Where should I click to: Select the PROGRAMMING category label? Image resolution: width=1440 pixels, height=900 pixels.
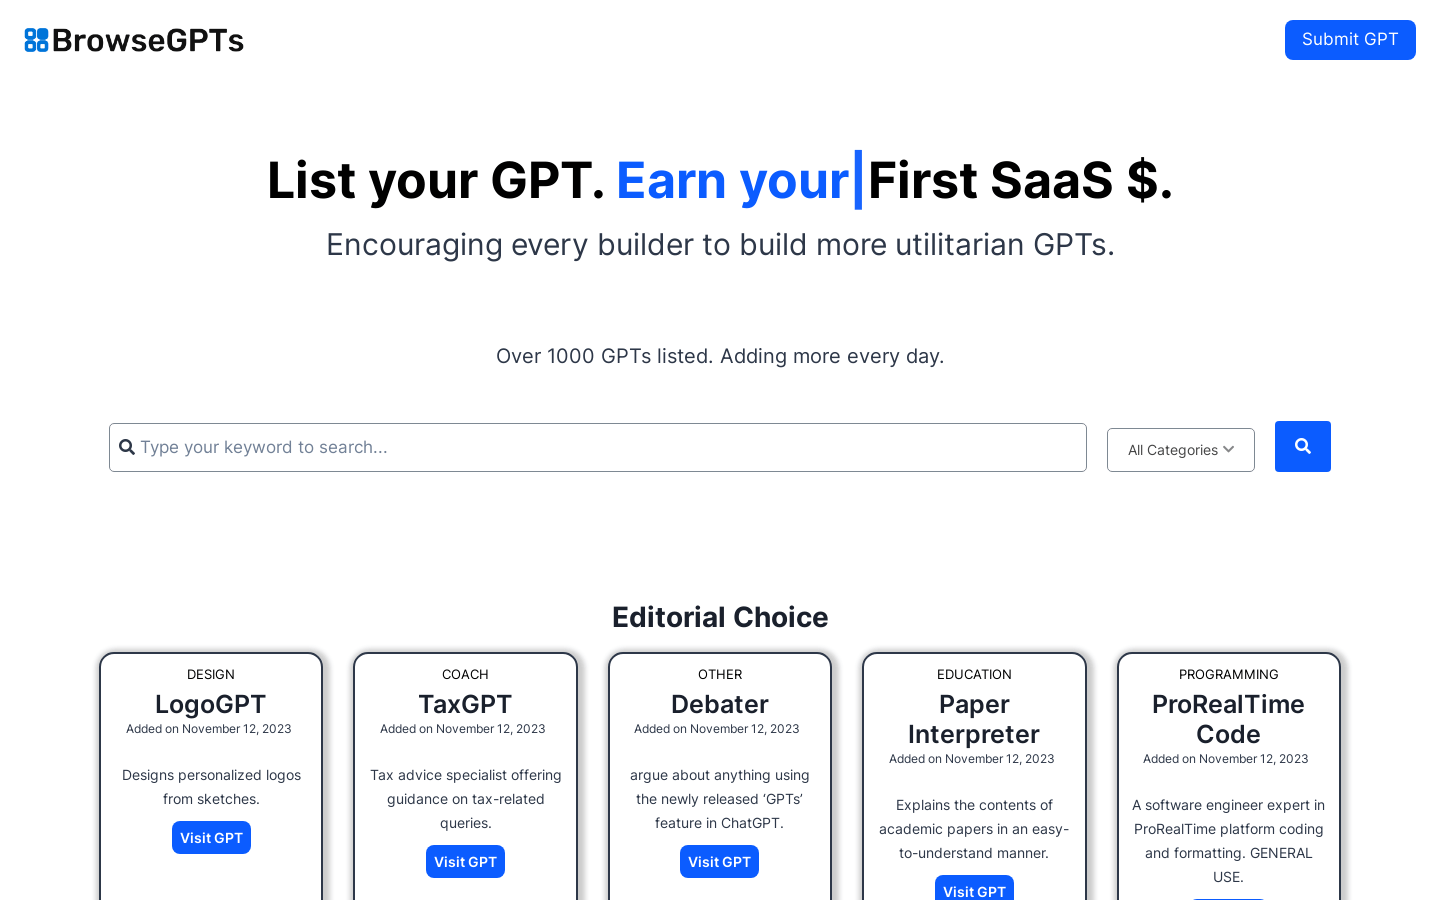[1228, 674]
